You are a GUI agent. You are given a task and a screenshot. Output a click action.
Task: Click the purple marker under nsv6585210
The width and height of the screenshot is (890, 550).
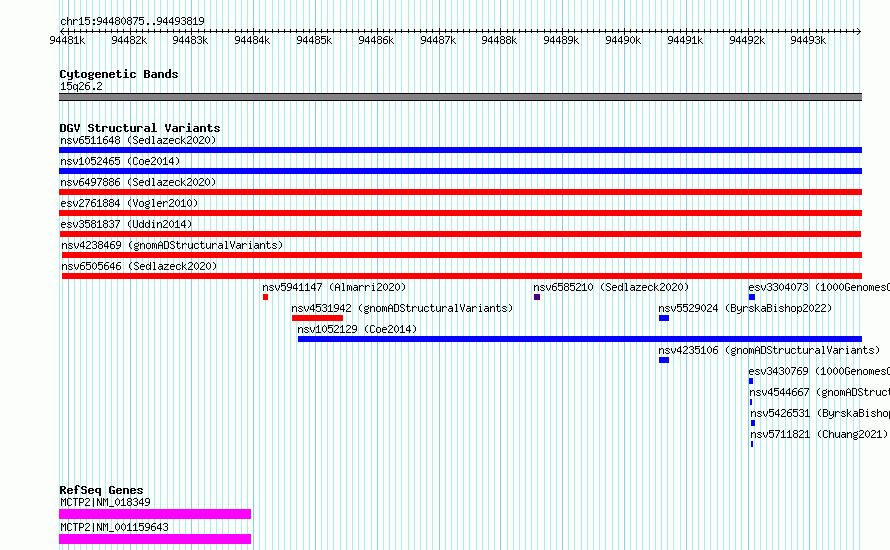(537, 297)
